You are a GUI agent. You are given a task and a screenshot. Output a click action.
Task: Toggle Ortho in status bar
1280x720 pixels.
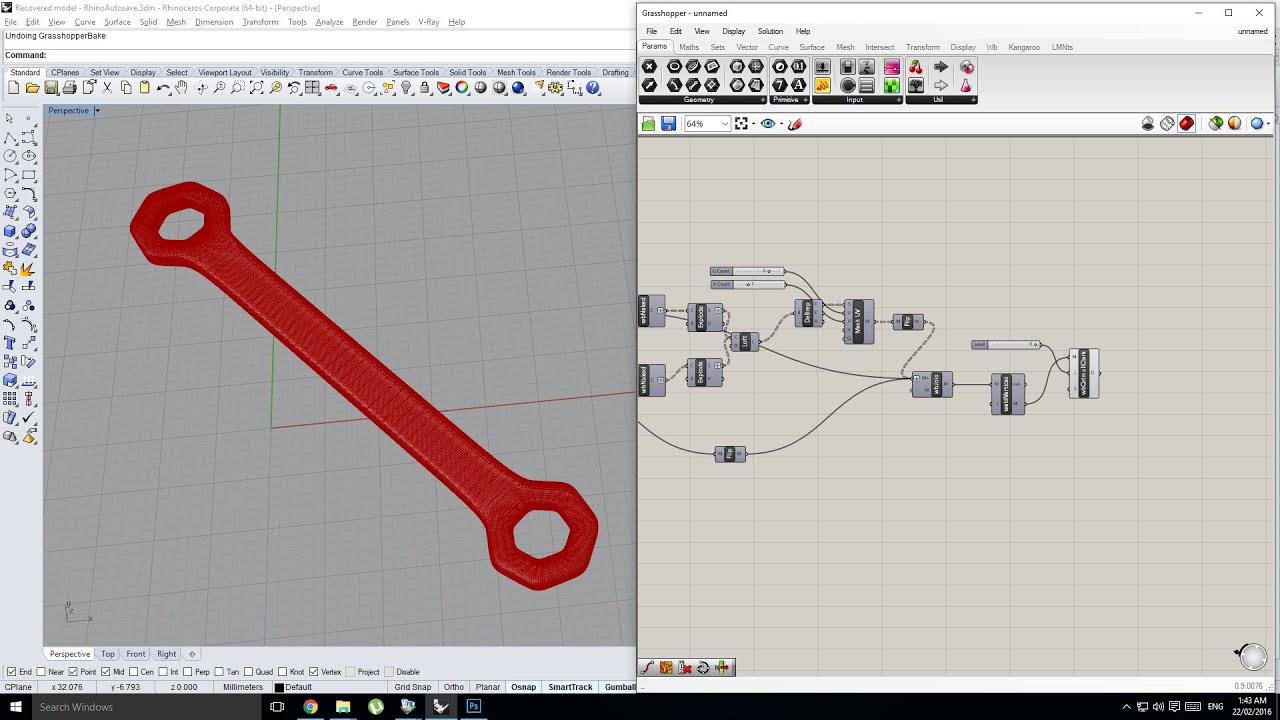click(453, 687)
